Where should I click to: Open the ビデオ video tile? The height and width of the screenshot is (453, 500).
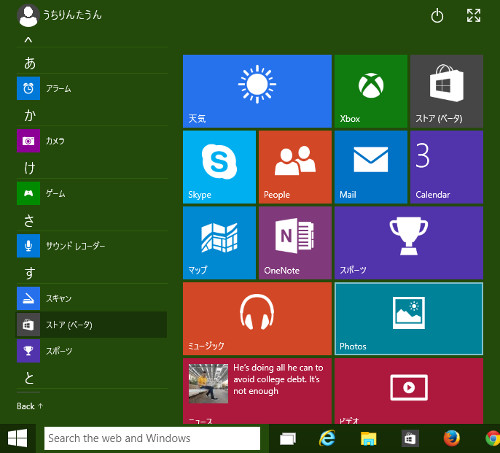[x=409, y=391]
